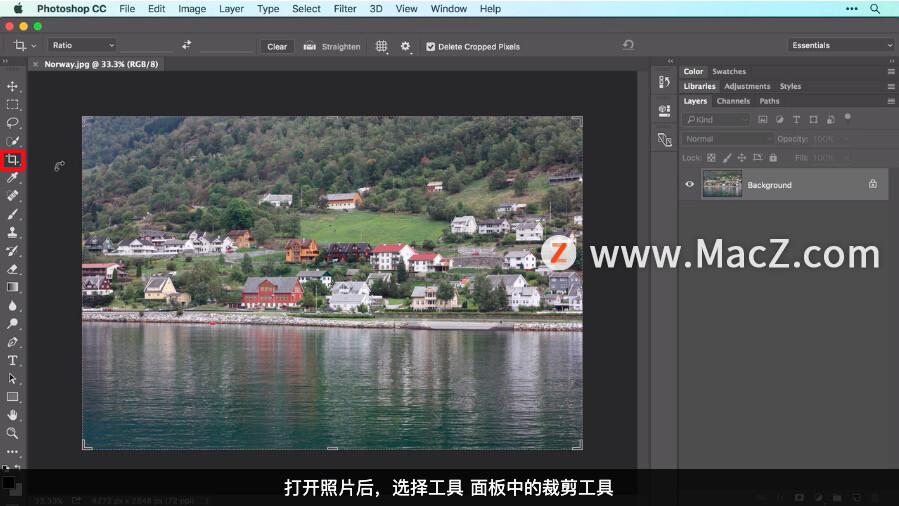Open the Layers panel menu

(x=891, y=101)
